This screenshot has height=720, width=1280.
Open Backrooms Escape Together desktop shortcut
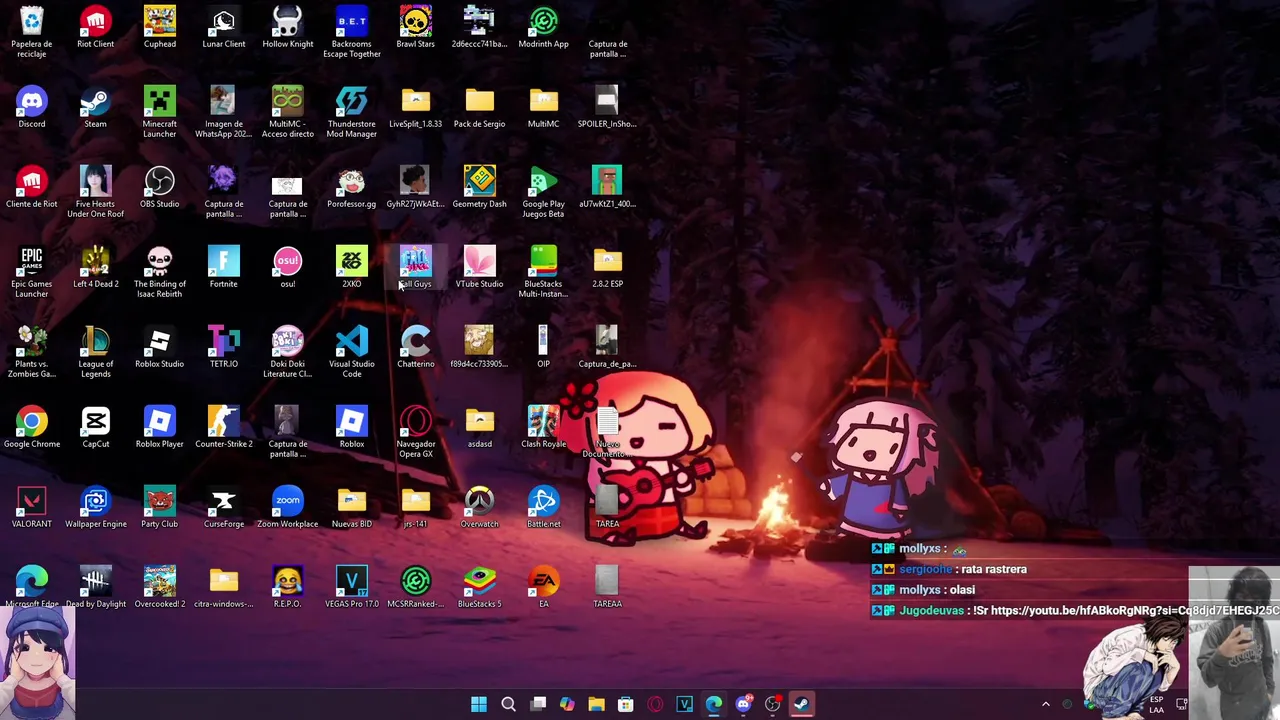(x=352, y=31)
